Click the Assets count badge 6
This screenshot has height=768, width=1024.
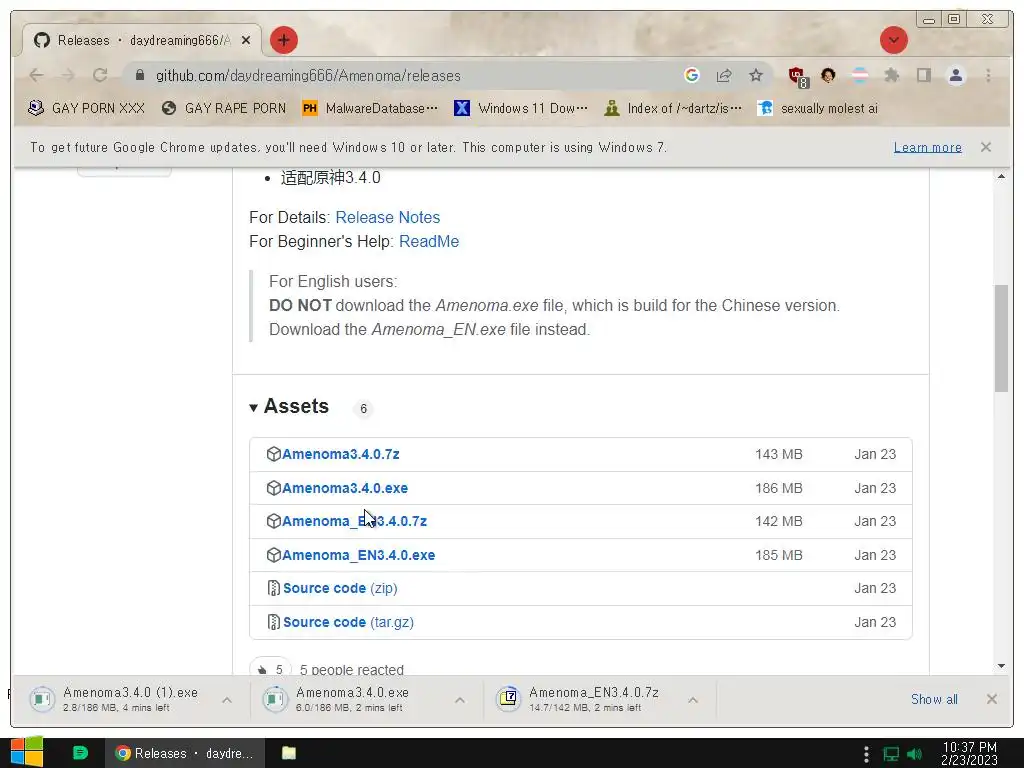(363, 409)
